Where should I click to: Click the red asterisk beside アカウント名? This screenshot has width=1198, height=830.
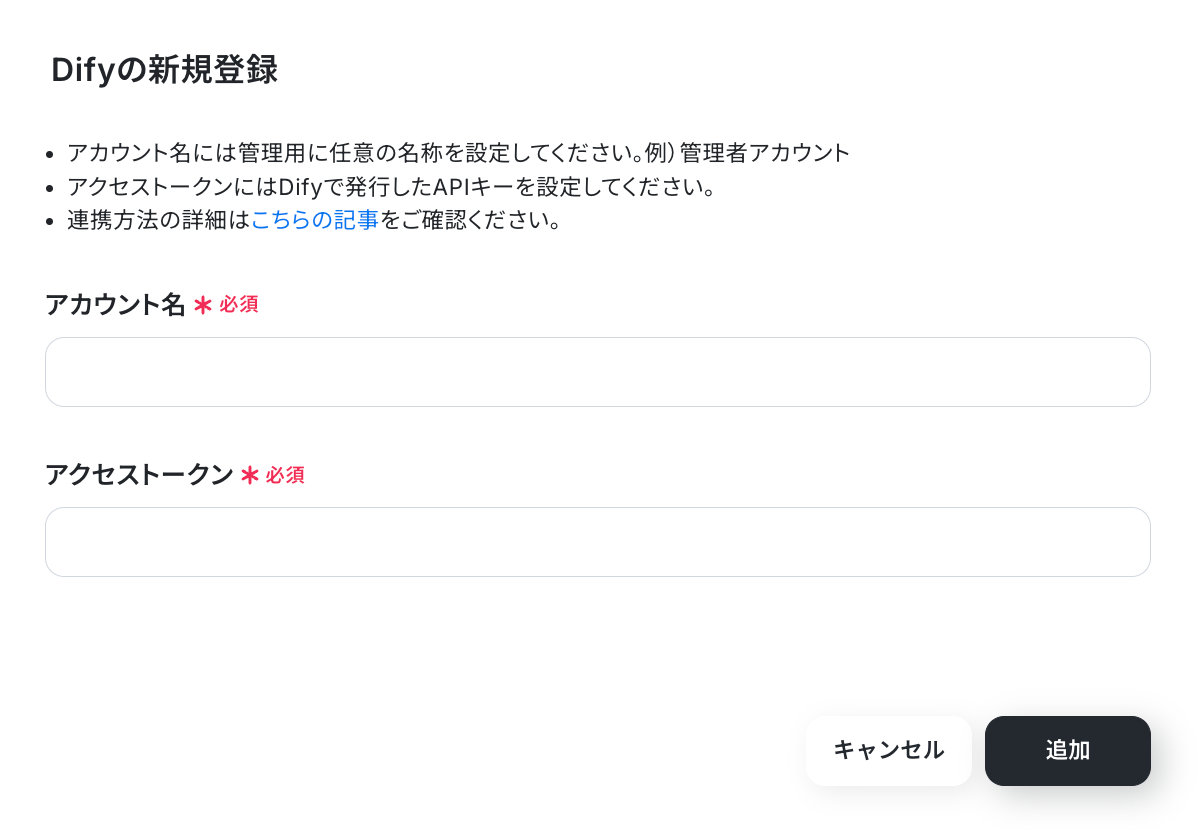point(202,306)
